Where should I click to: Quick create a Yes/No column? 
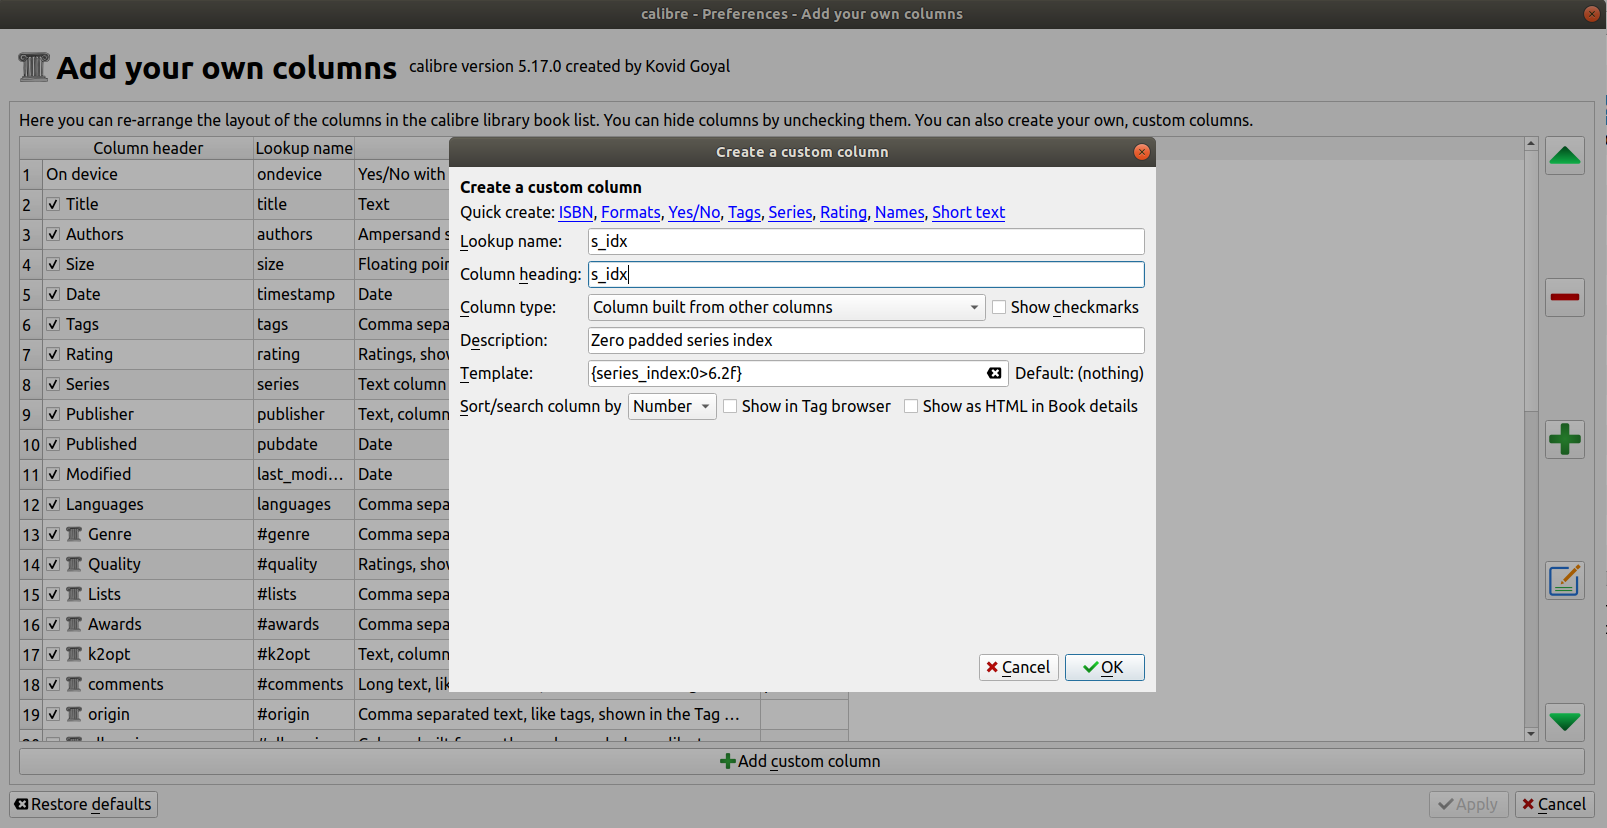[694, 212]
